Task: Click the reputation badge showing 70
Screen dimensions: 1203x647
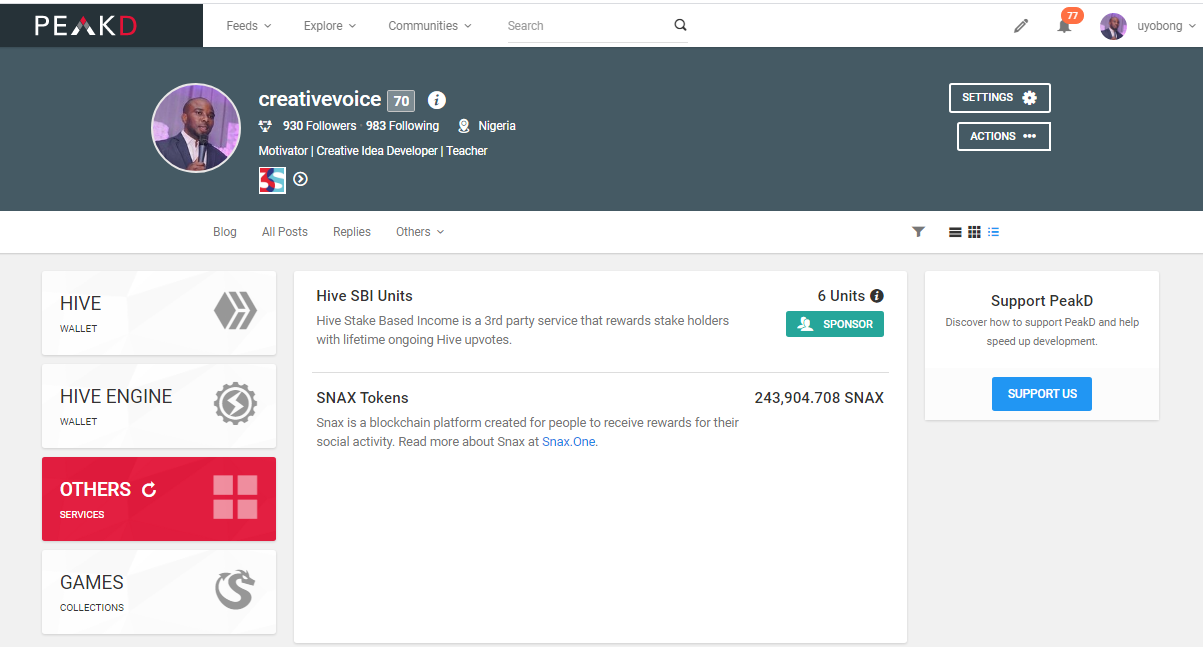Action: coord(401,101)
